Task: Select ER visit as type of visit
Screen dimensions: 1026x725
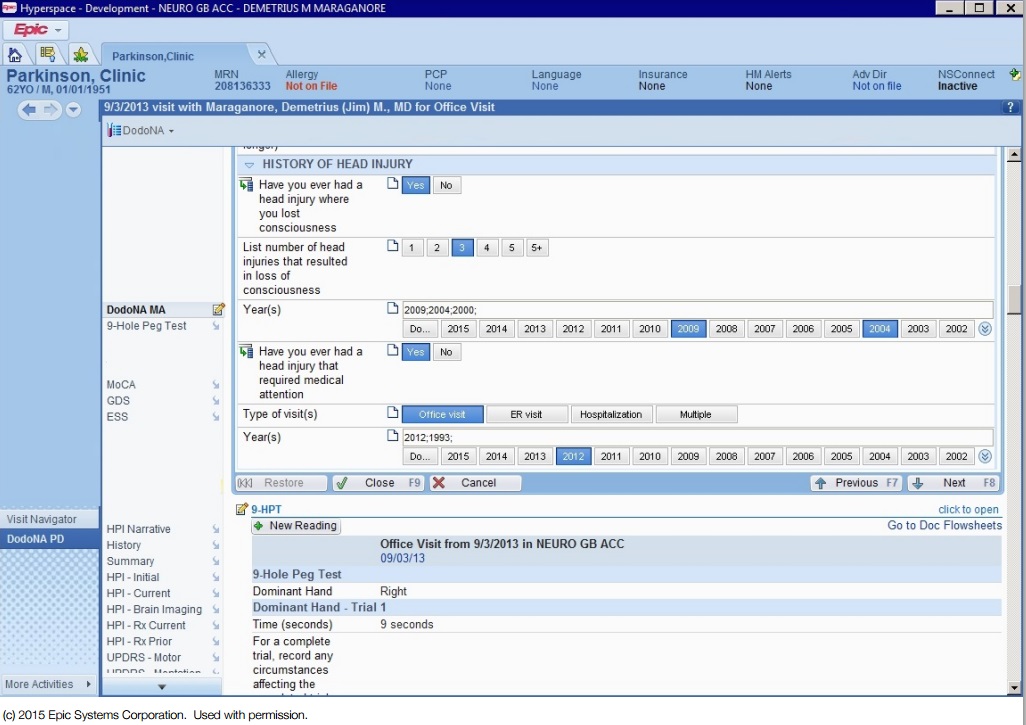Action: point(527,414)
